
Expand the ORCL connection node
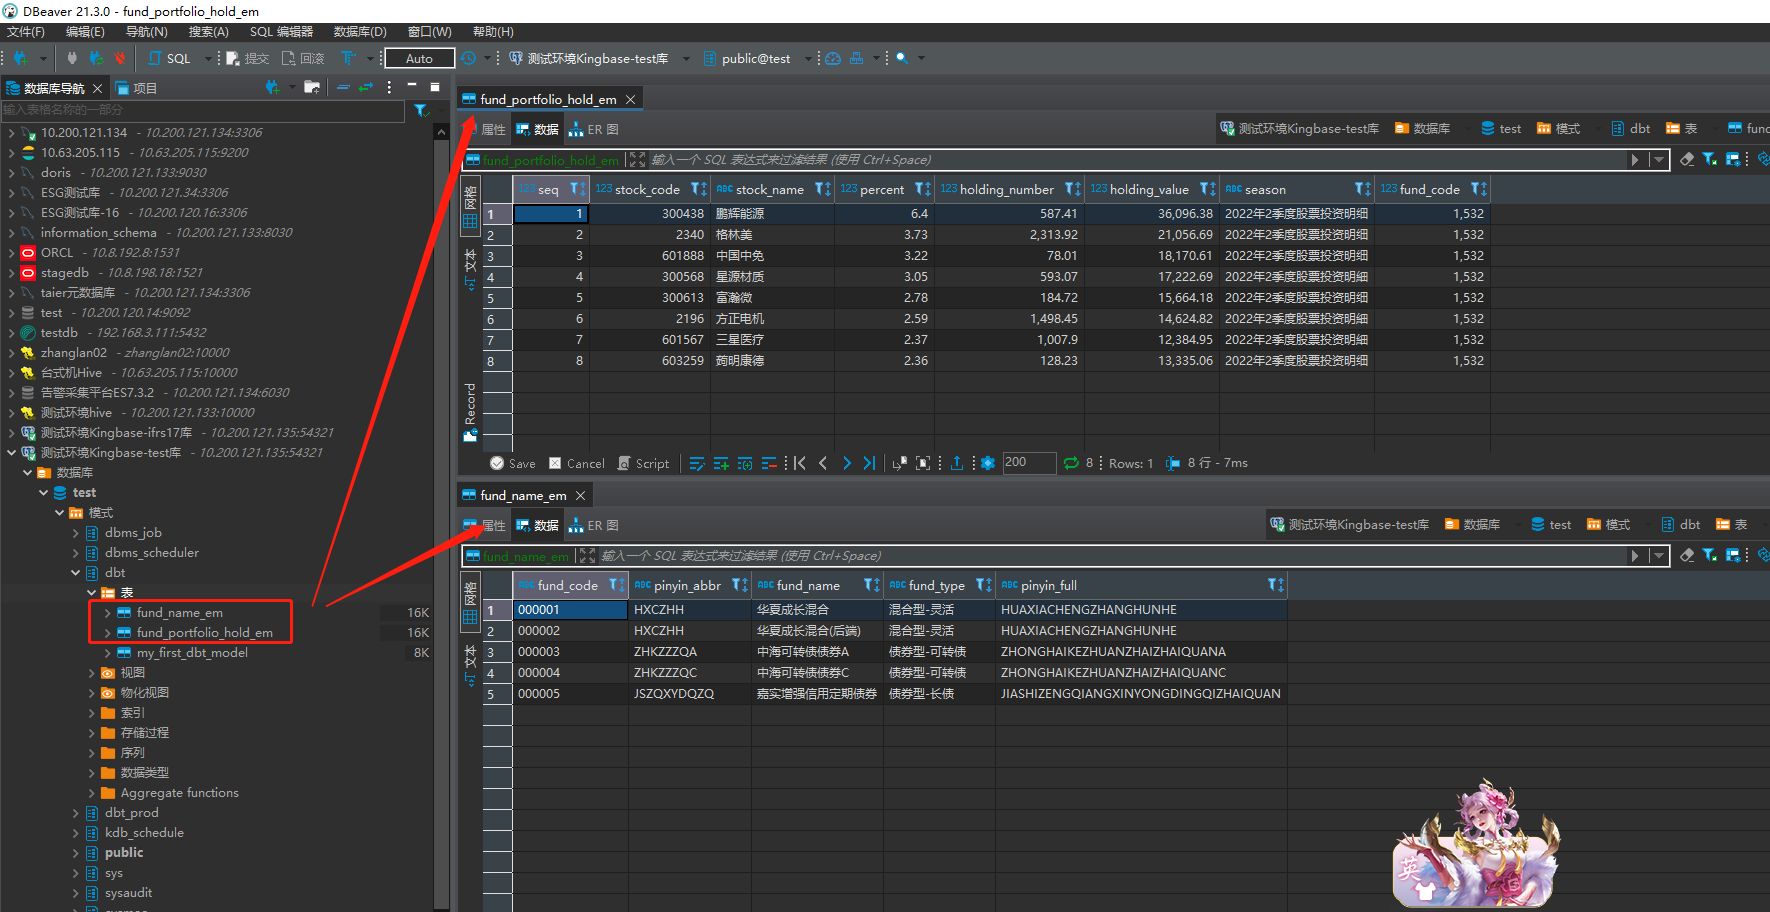coord(11,253)
